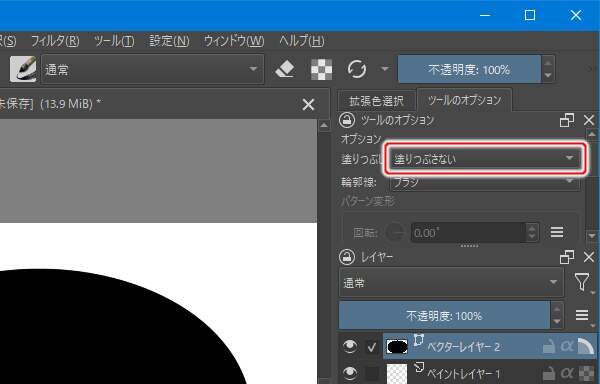This screenshot has height=384, width=600.
Task: Switch to ツールのオプション tab
Action: coord(464,100)
